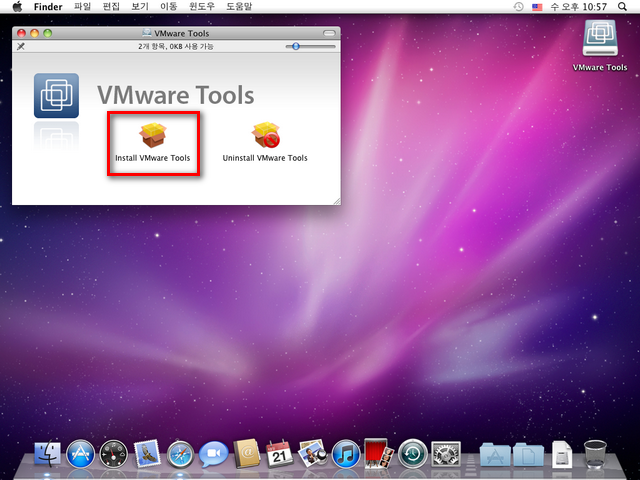640x480 pixels.
Task: Open System Preferences from the Dock
Action: pyautogui.click(x=446, y=454)
